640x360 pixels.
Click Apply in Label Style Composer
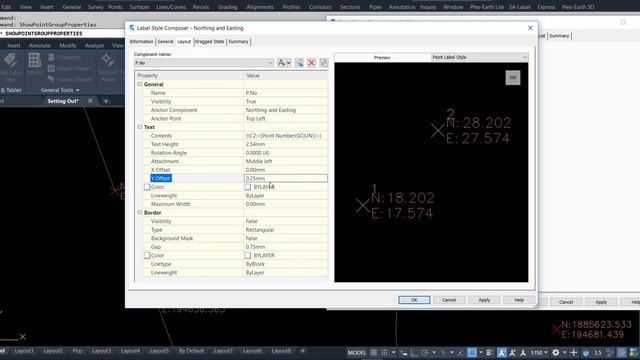click(484, 300)
